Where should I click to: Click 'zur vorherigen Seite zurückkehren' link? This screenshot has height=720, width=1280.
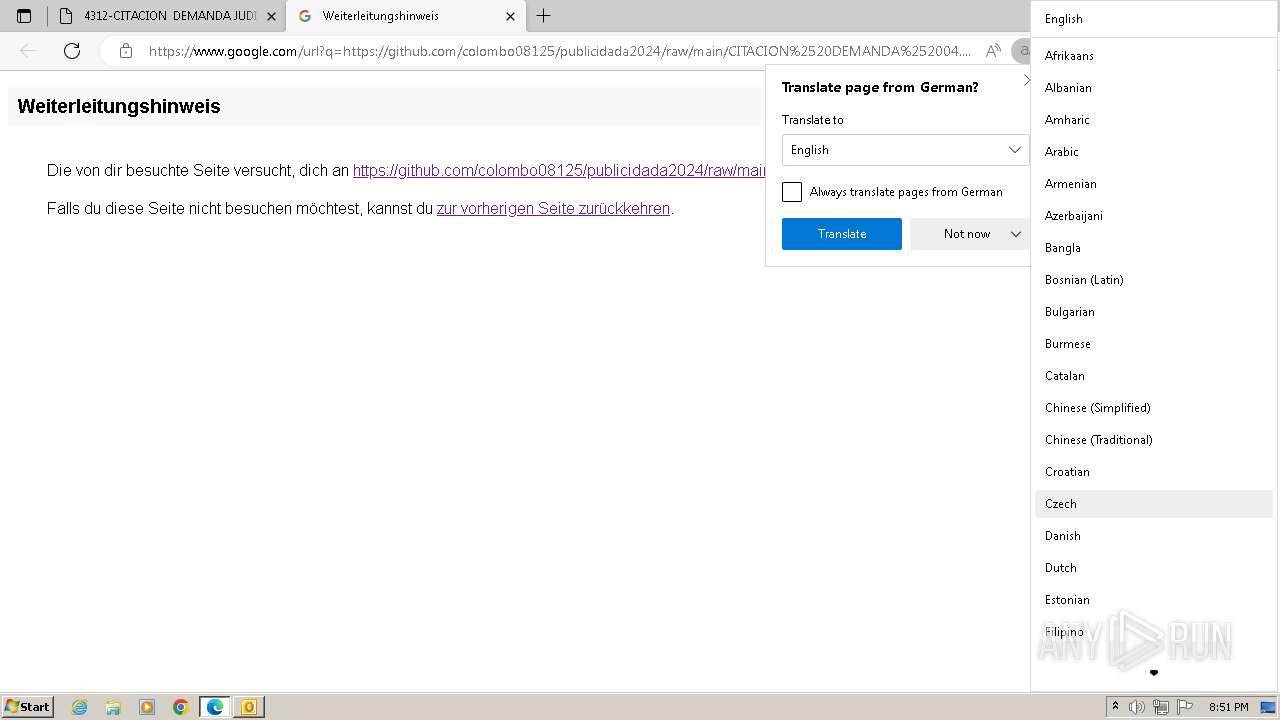click(x=553, y=209)
